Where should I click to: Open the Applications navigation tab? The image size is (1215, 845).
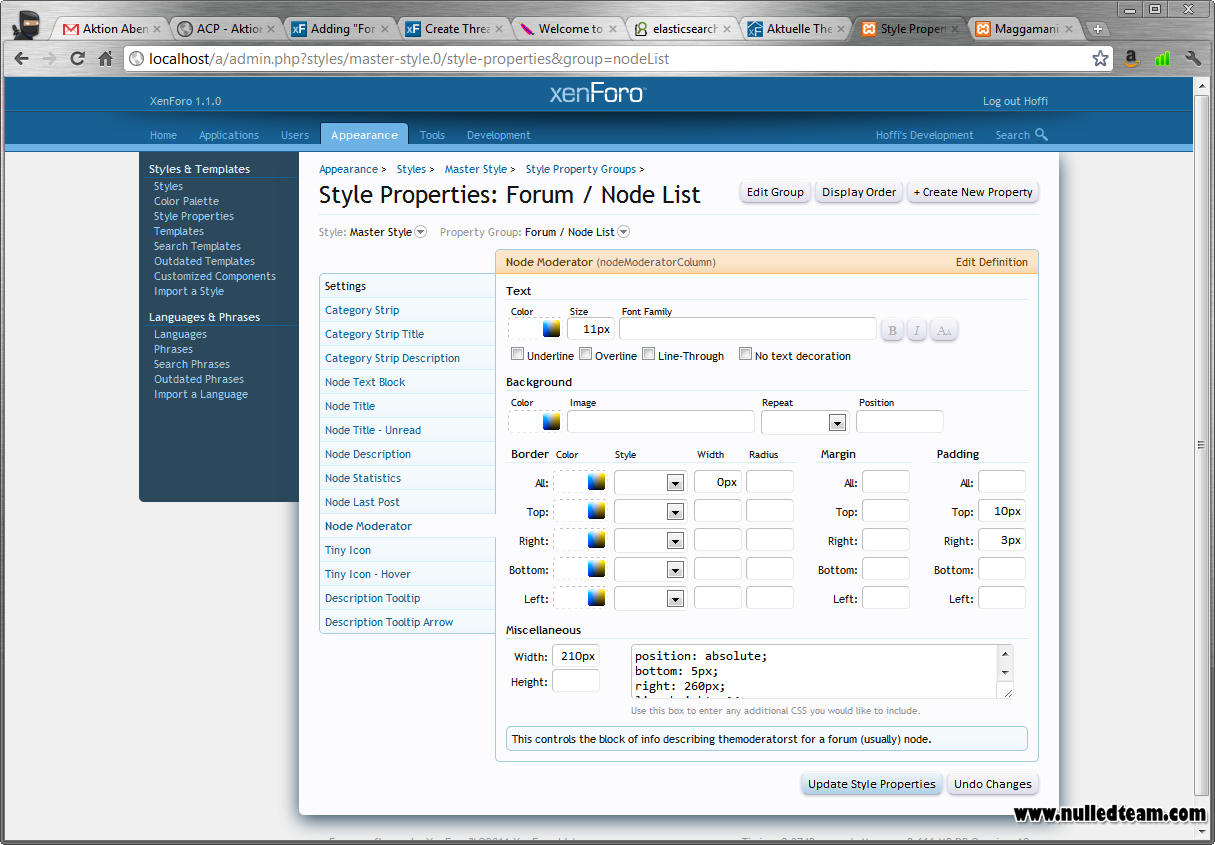[x=229, y=135]
